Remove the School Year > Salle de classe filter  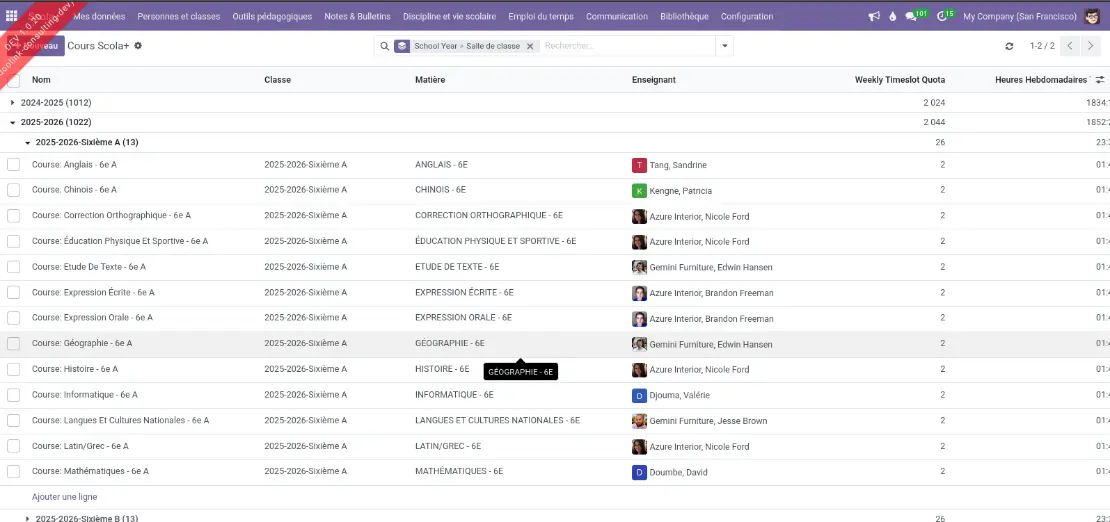click(530, 46)
